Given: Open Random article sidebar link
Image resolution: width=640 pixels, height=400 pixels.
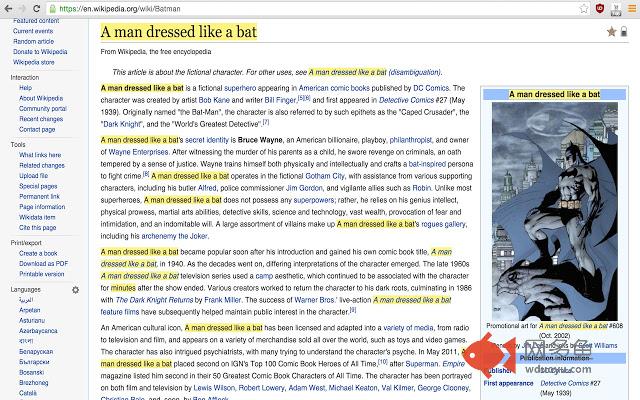Looking at the screenshot, I should (33, 41).
